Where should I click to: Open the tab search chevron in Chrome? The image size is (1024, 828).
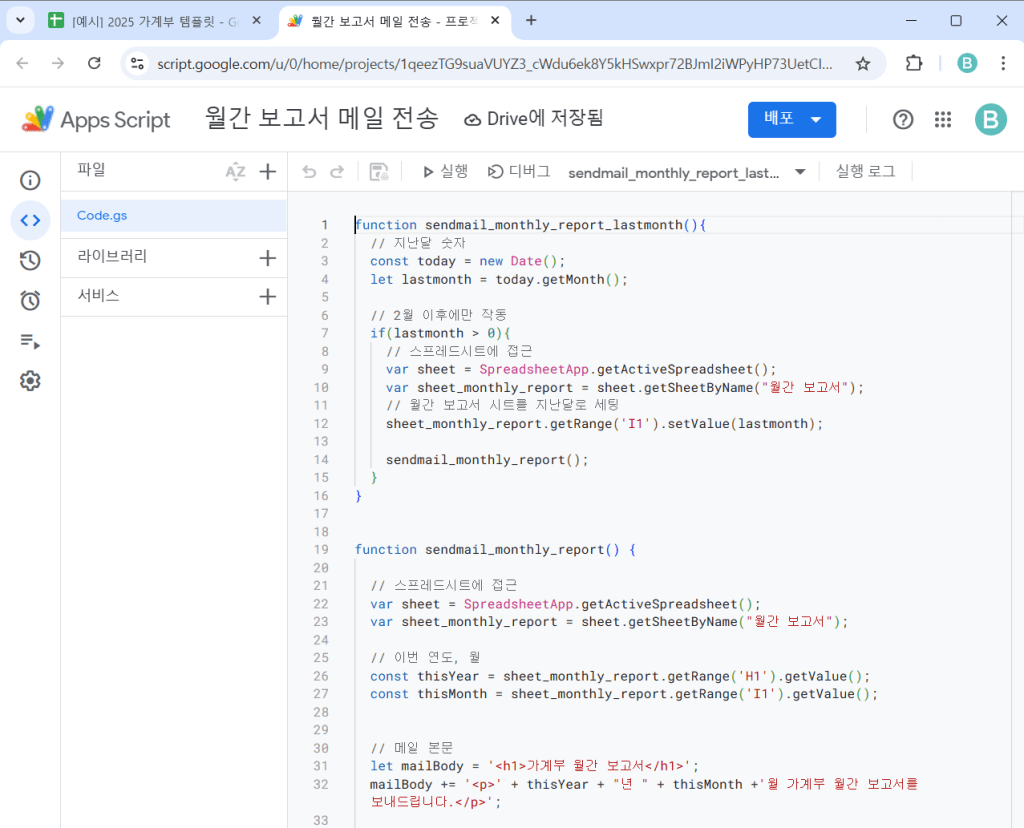coord(19,20)
